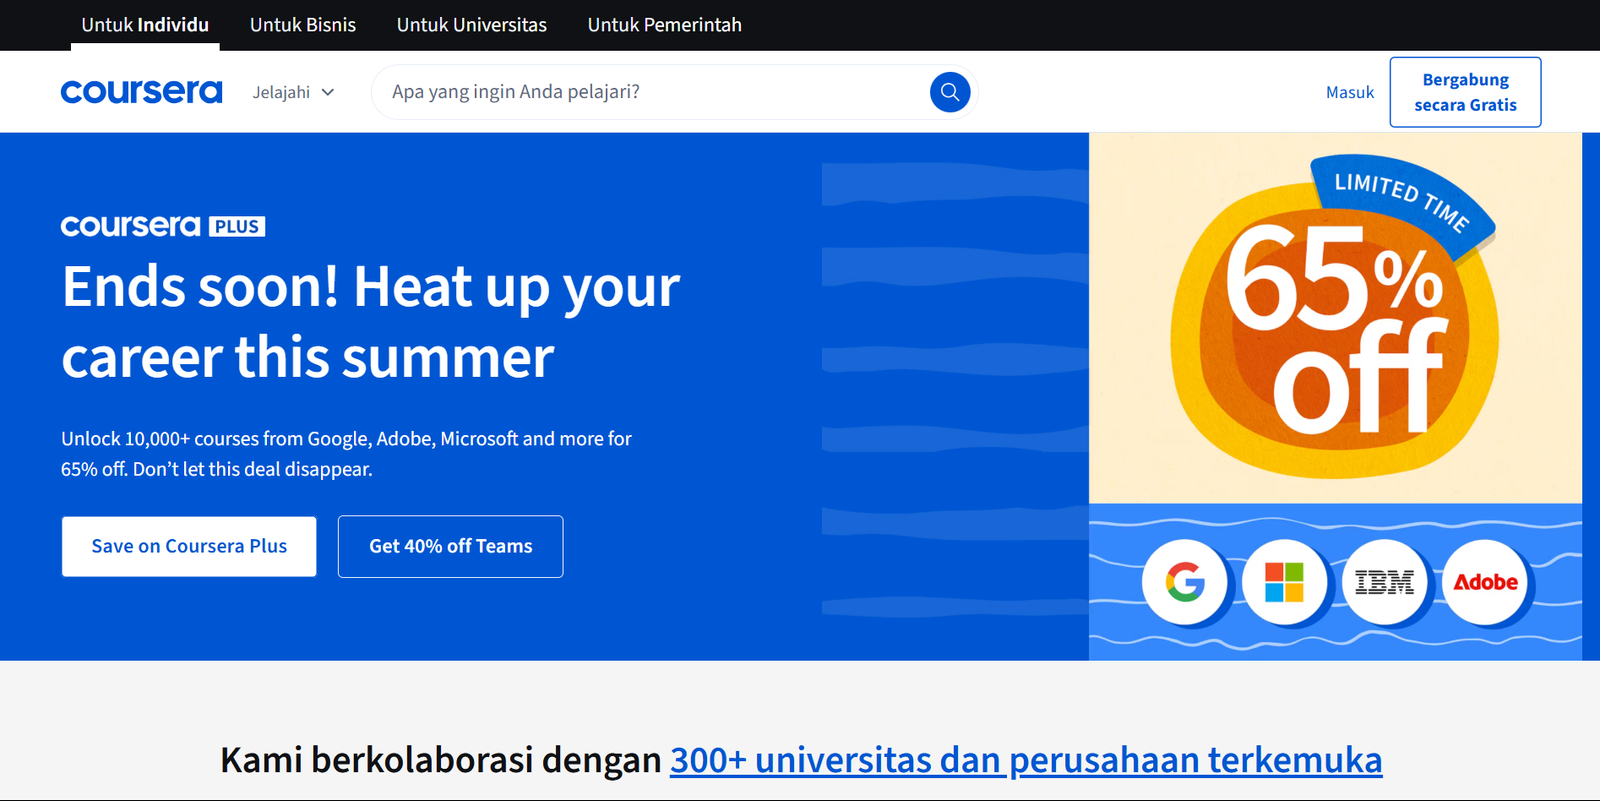Focus the 'Apa yang ingin Anda pelajari?' search field
The image size is (1600, 801).
pos(650,92)
